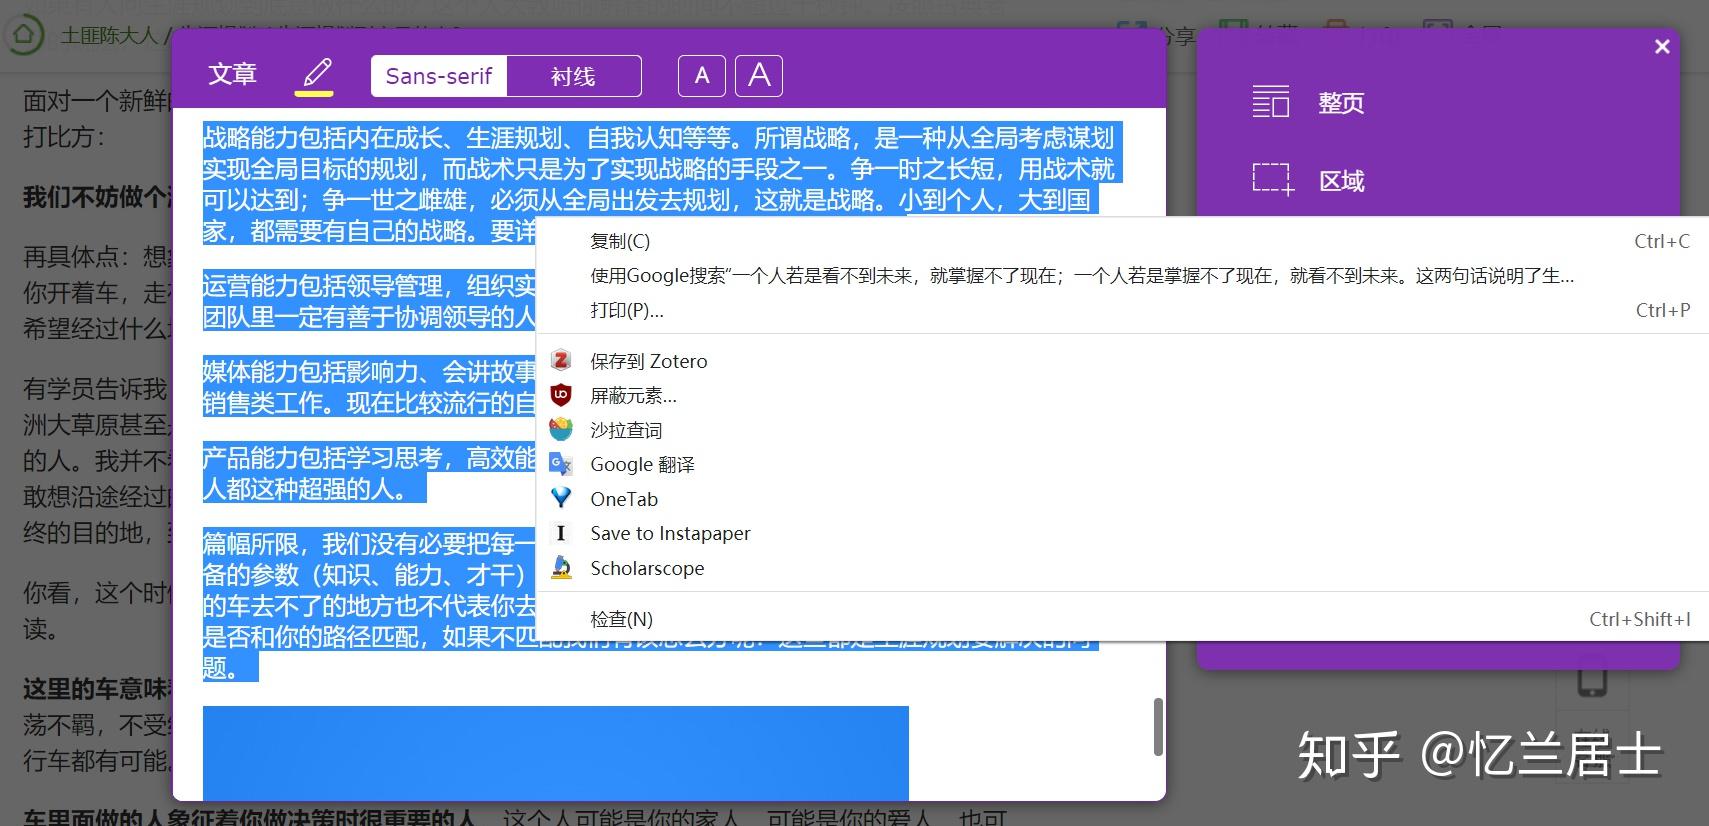Screen dimensions: 1709x826
Task: Click the 区域 dashed rectangle icon
Action: [1272, 179]
